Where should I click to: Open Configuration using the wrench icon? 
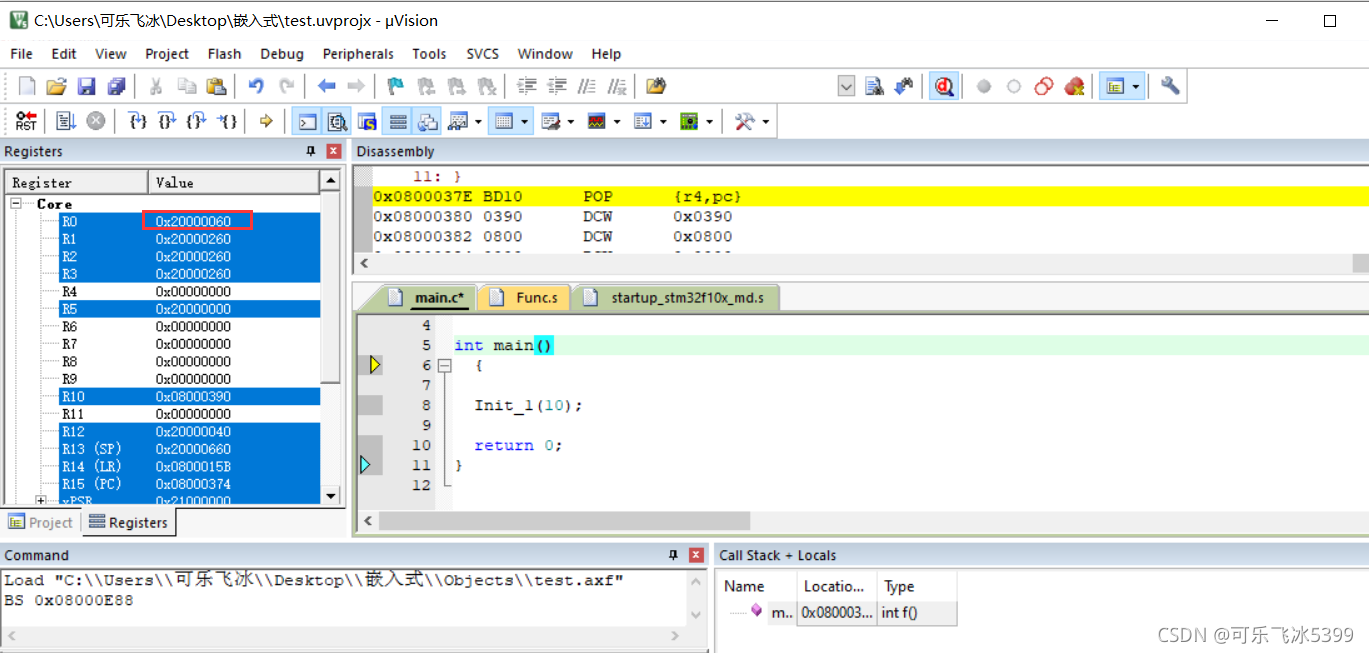1170,86
